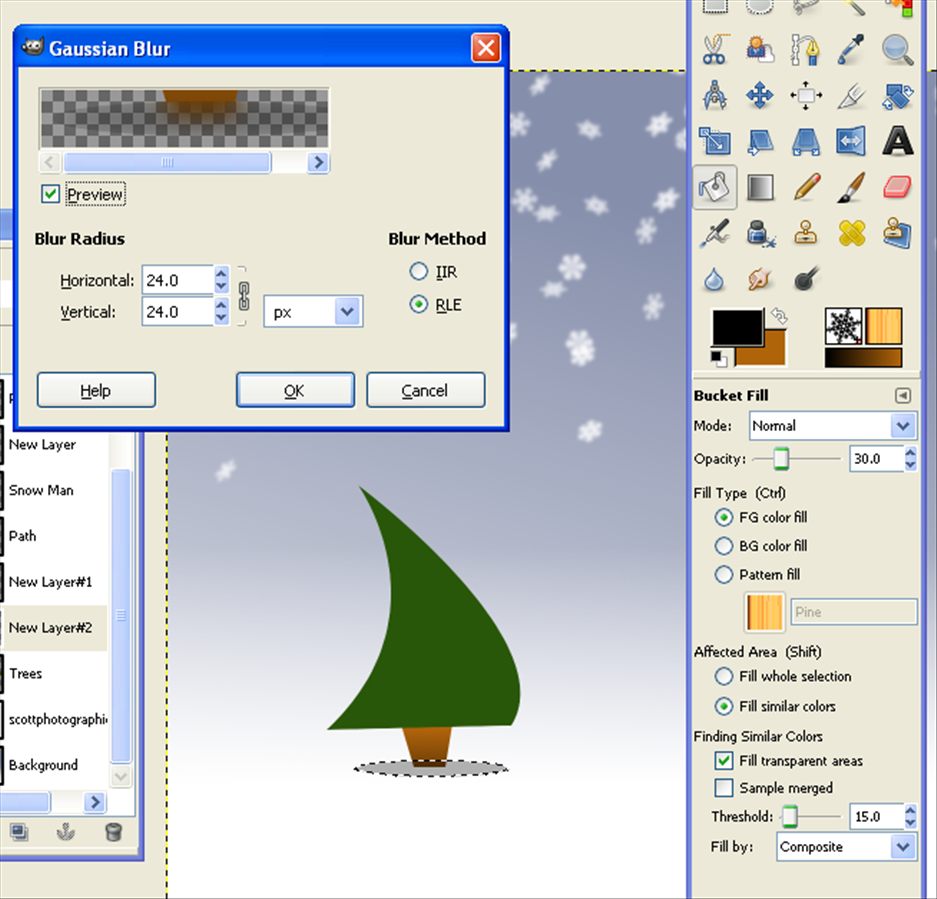Choose Pattern fill type

click(723, 574)
